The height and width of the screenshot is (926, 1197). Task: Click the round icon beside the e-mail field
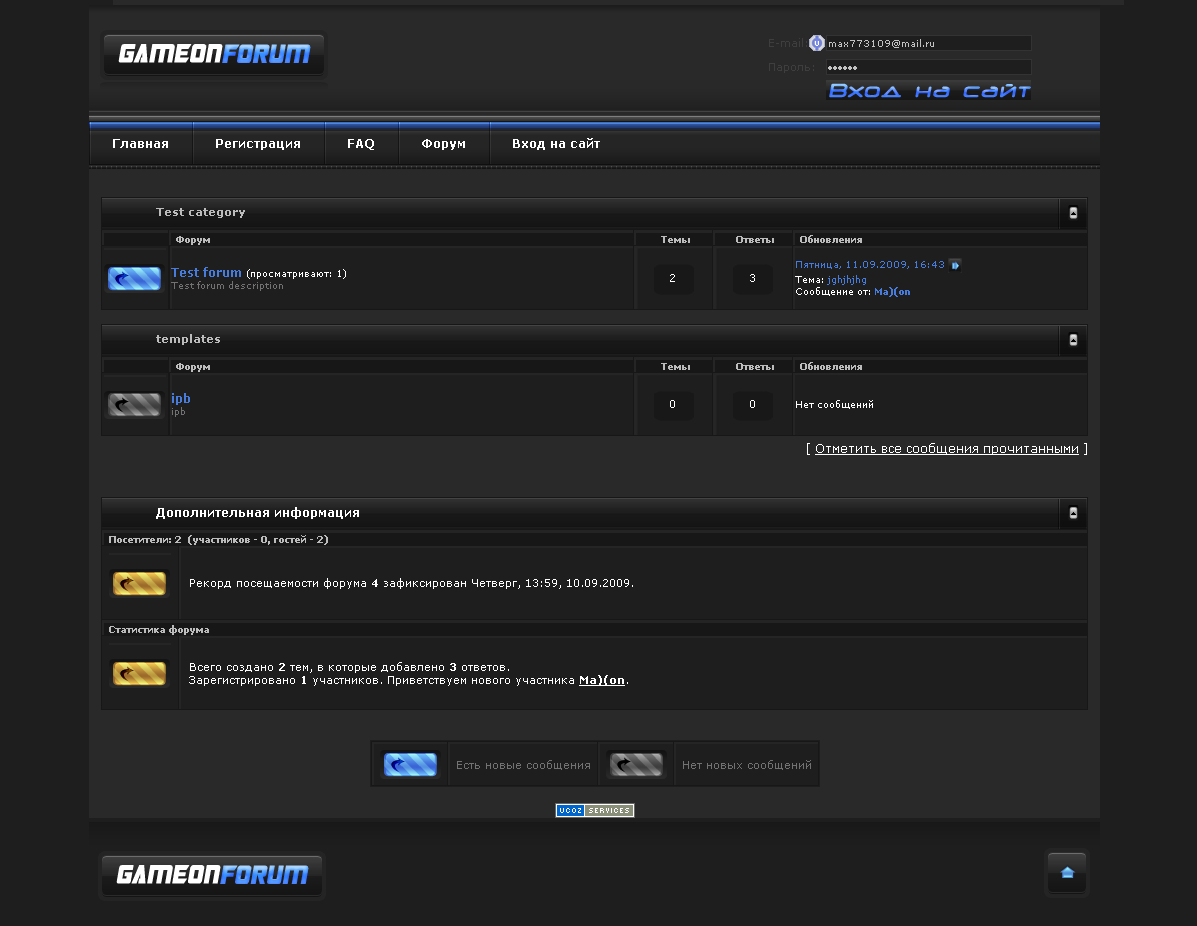[x=816, y=43]
